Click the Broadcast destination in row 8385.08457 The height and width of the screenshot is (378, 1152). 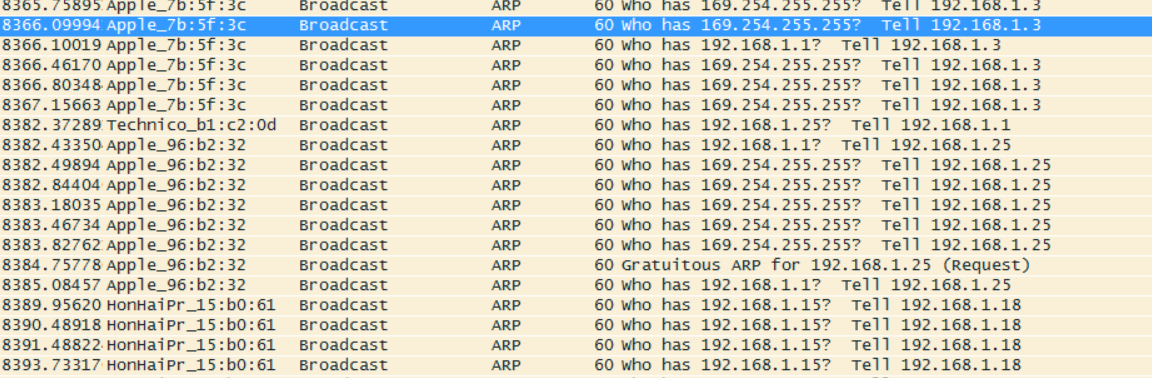click(343, 285)
